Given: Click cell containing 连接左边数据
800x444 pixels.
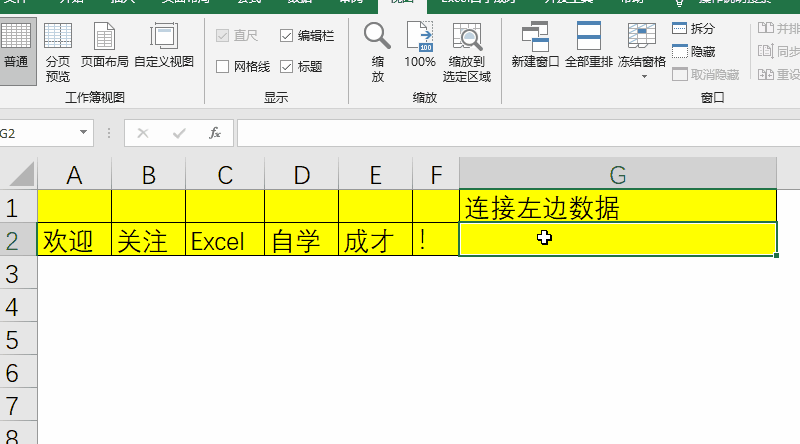Looking at the screenshot, I should 618,206.
